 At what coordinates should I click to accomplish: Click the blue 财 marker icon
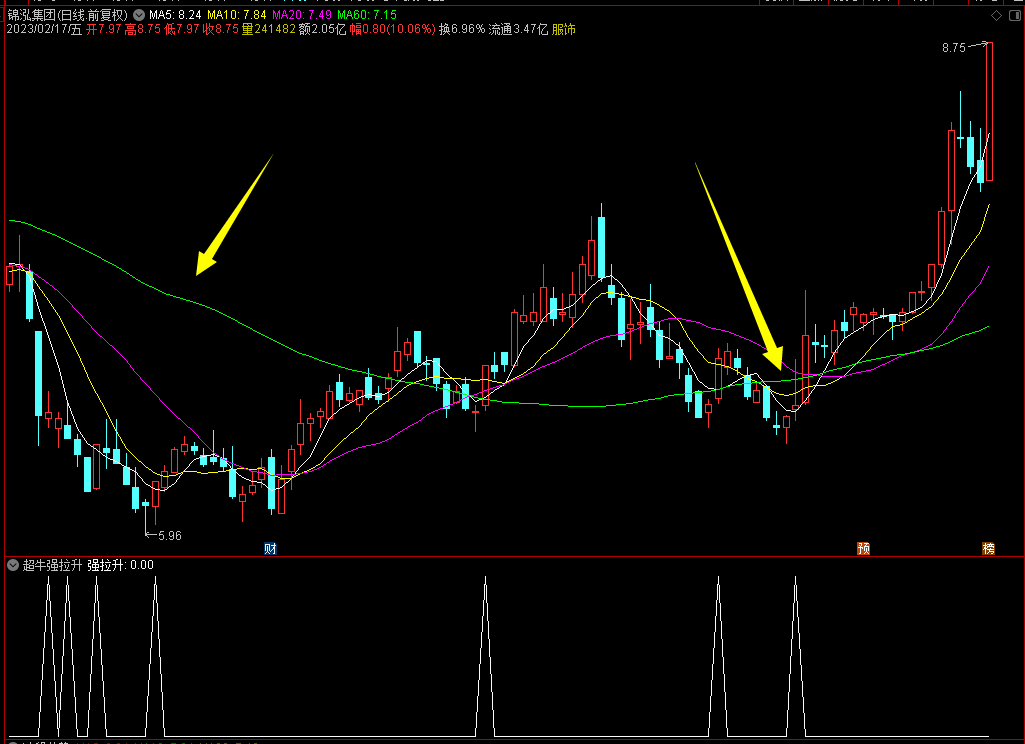(270, 549)
